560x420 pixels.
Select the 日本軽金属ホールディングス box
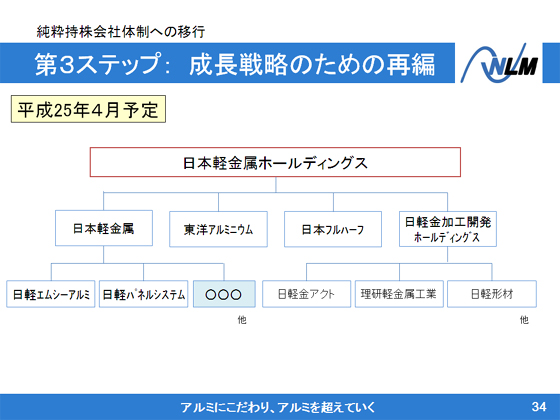tap(275, 162)
